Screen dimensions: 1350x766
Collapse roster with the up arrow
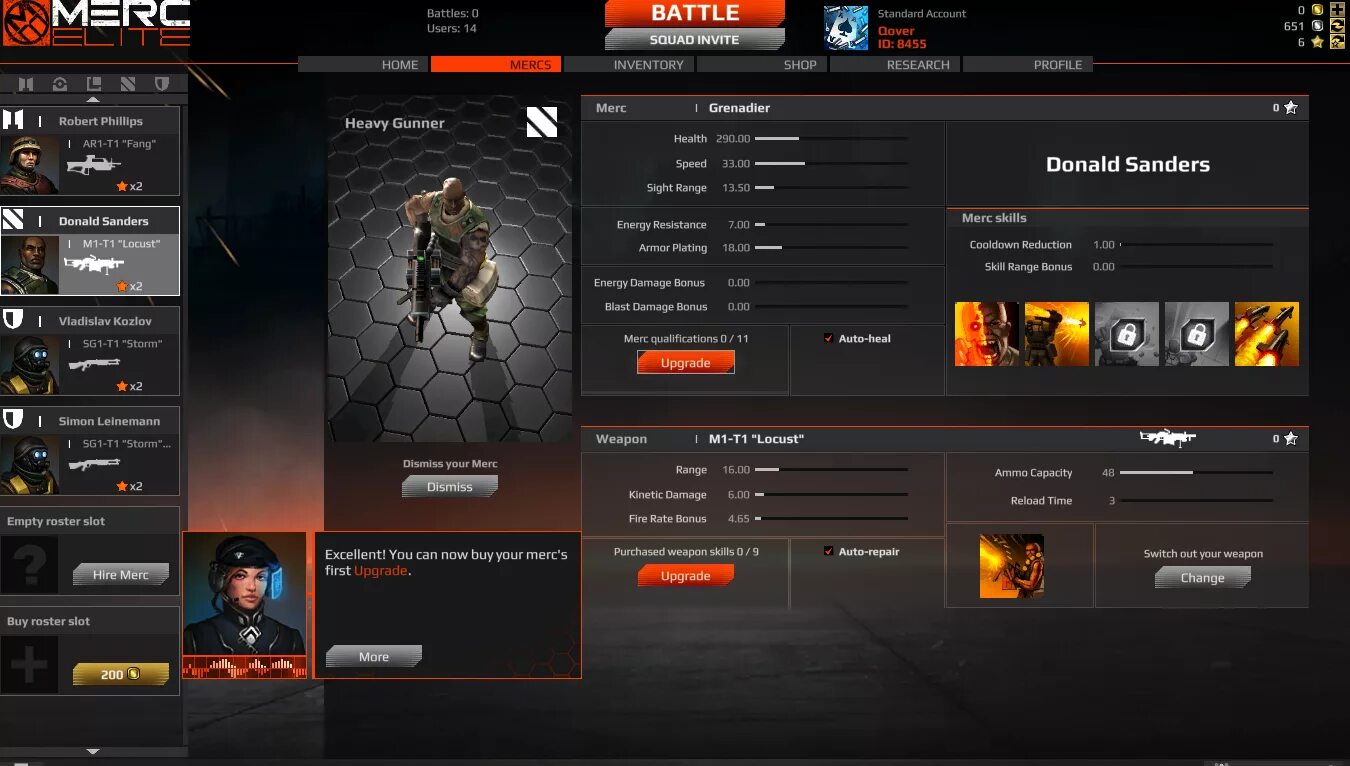(93, 100)
